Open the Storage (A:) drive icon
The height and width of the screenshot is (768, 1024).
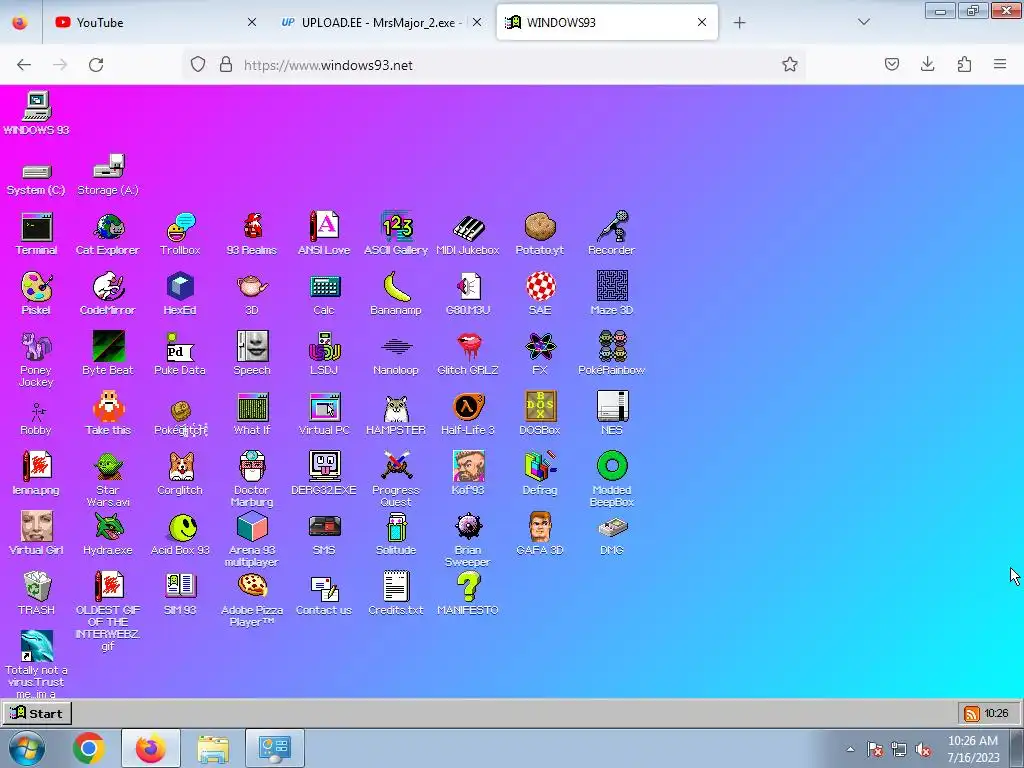point(108,174)
